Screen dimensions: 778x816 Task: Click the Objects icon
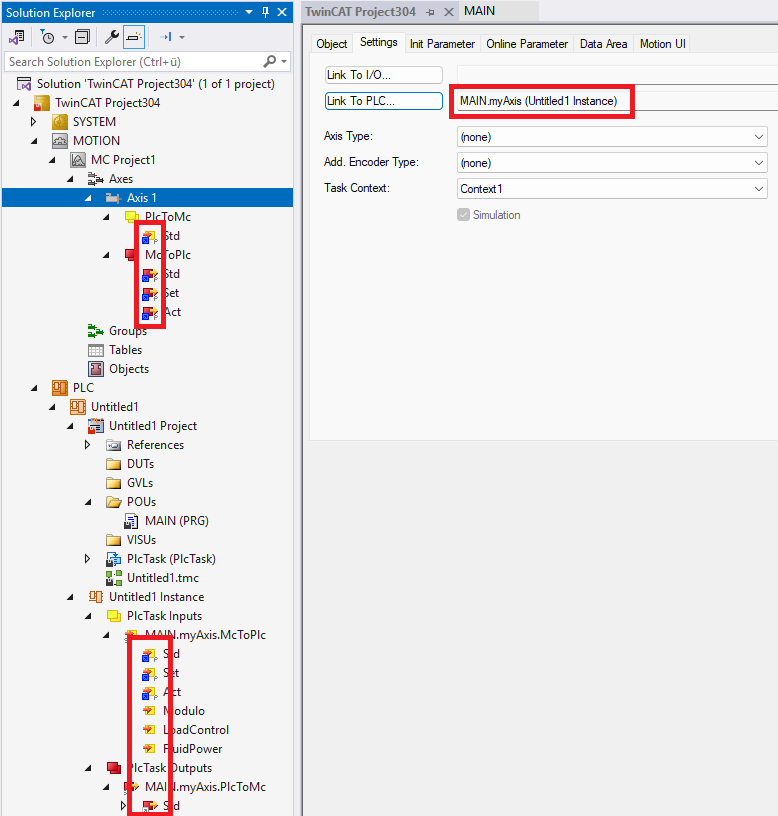[x=96, y=369]
